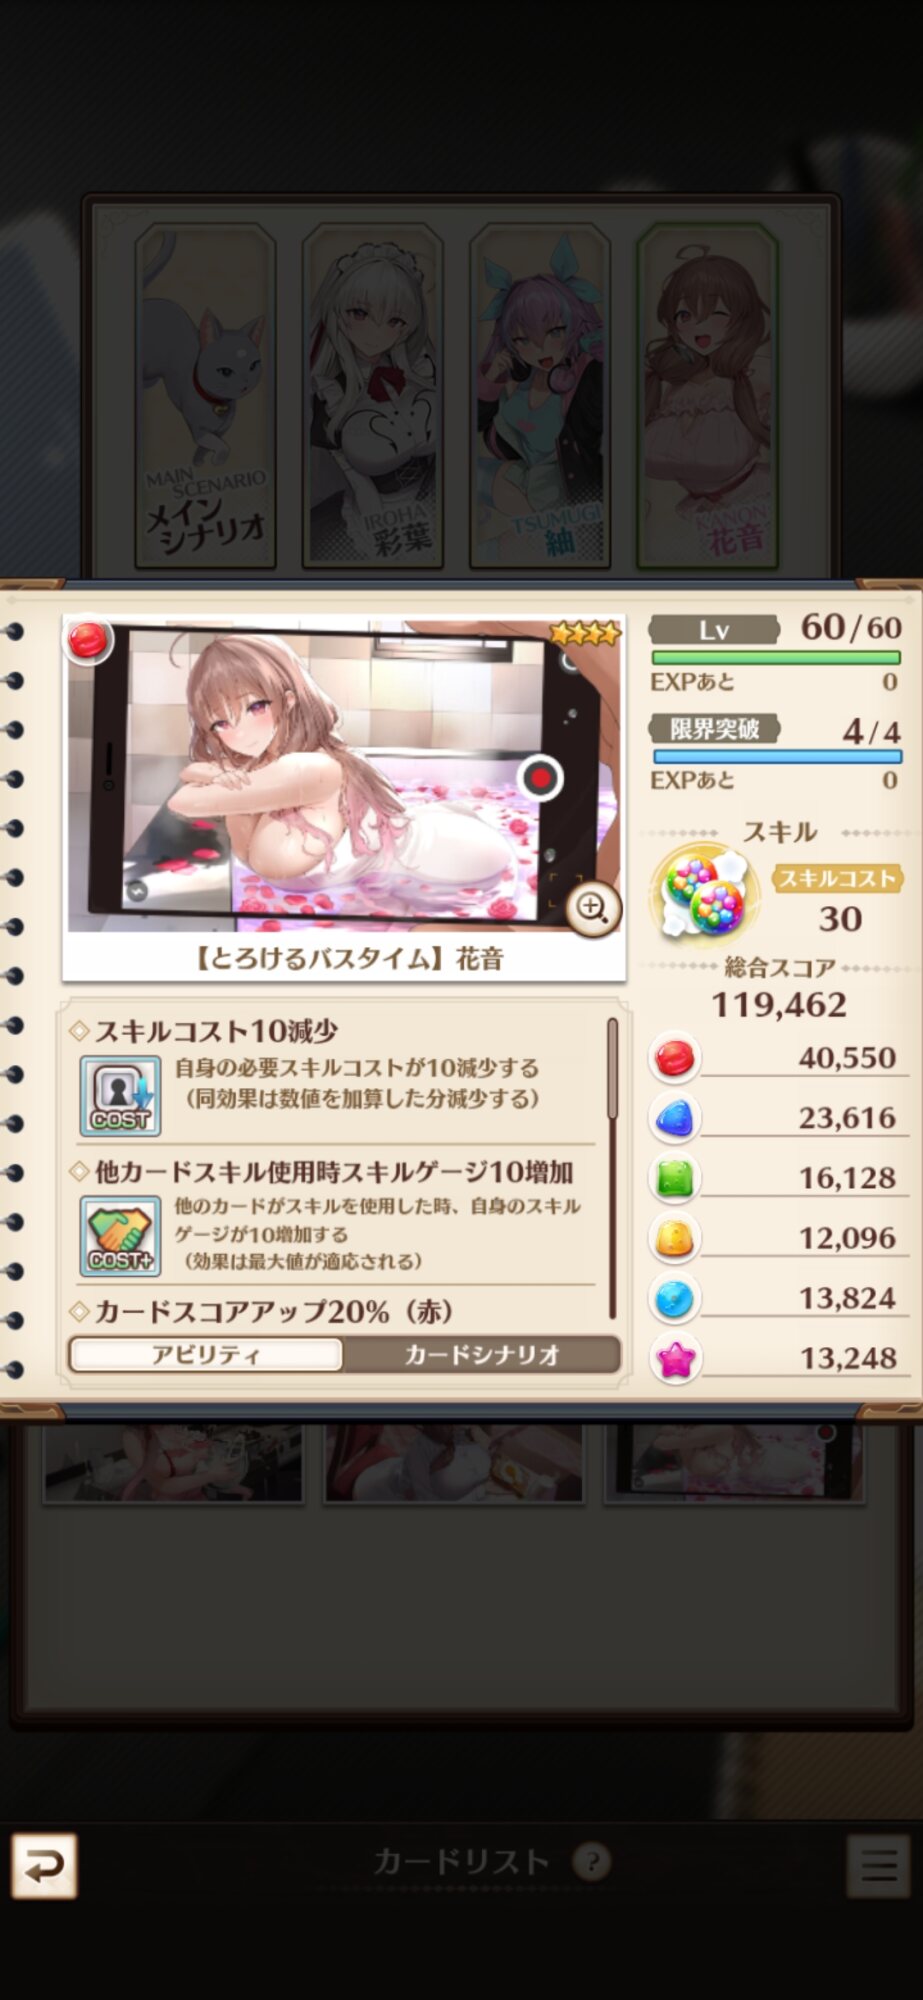Viewport: 923px width, 2000px height.
Task: Tap the magnifier zoom icon on card image
Action: [x=592, y=908]
